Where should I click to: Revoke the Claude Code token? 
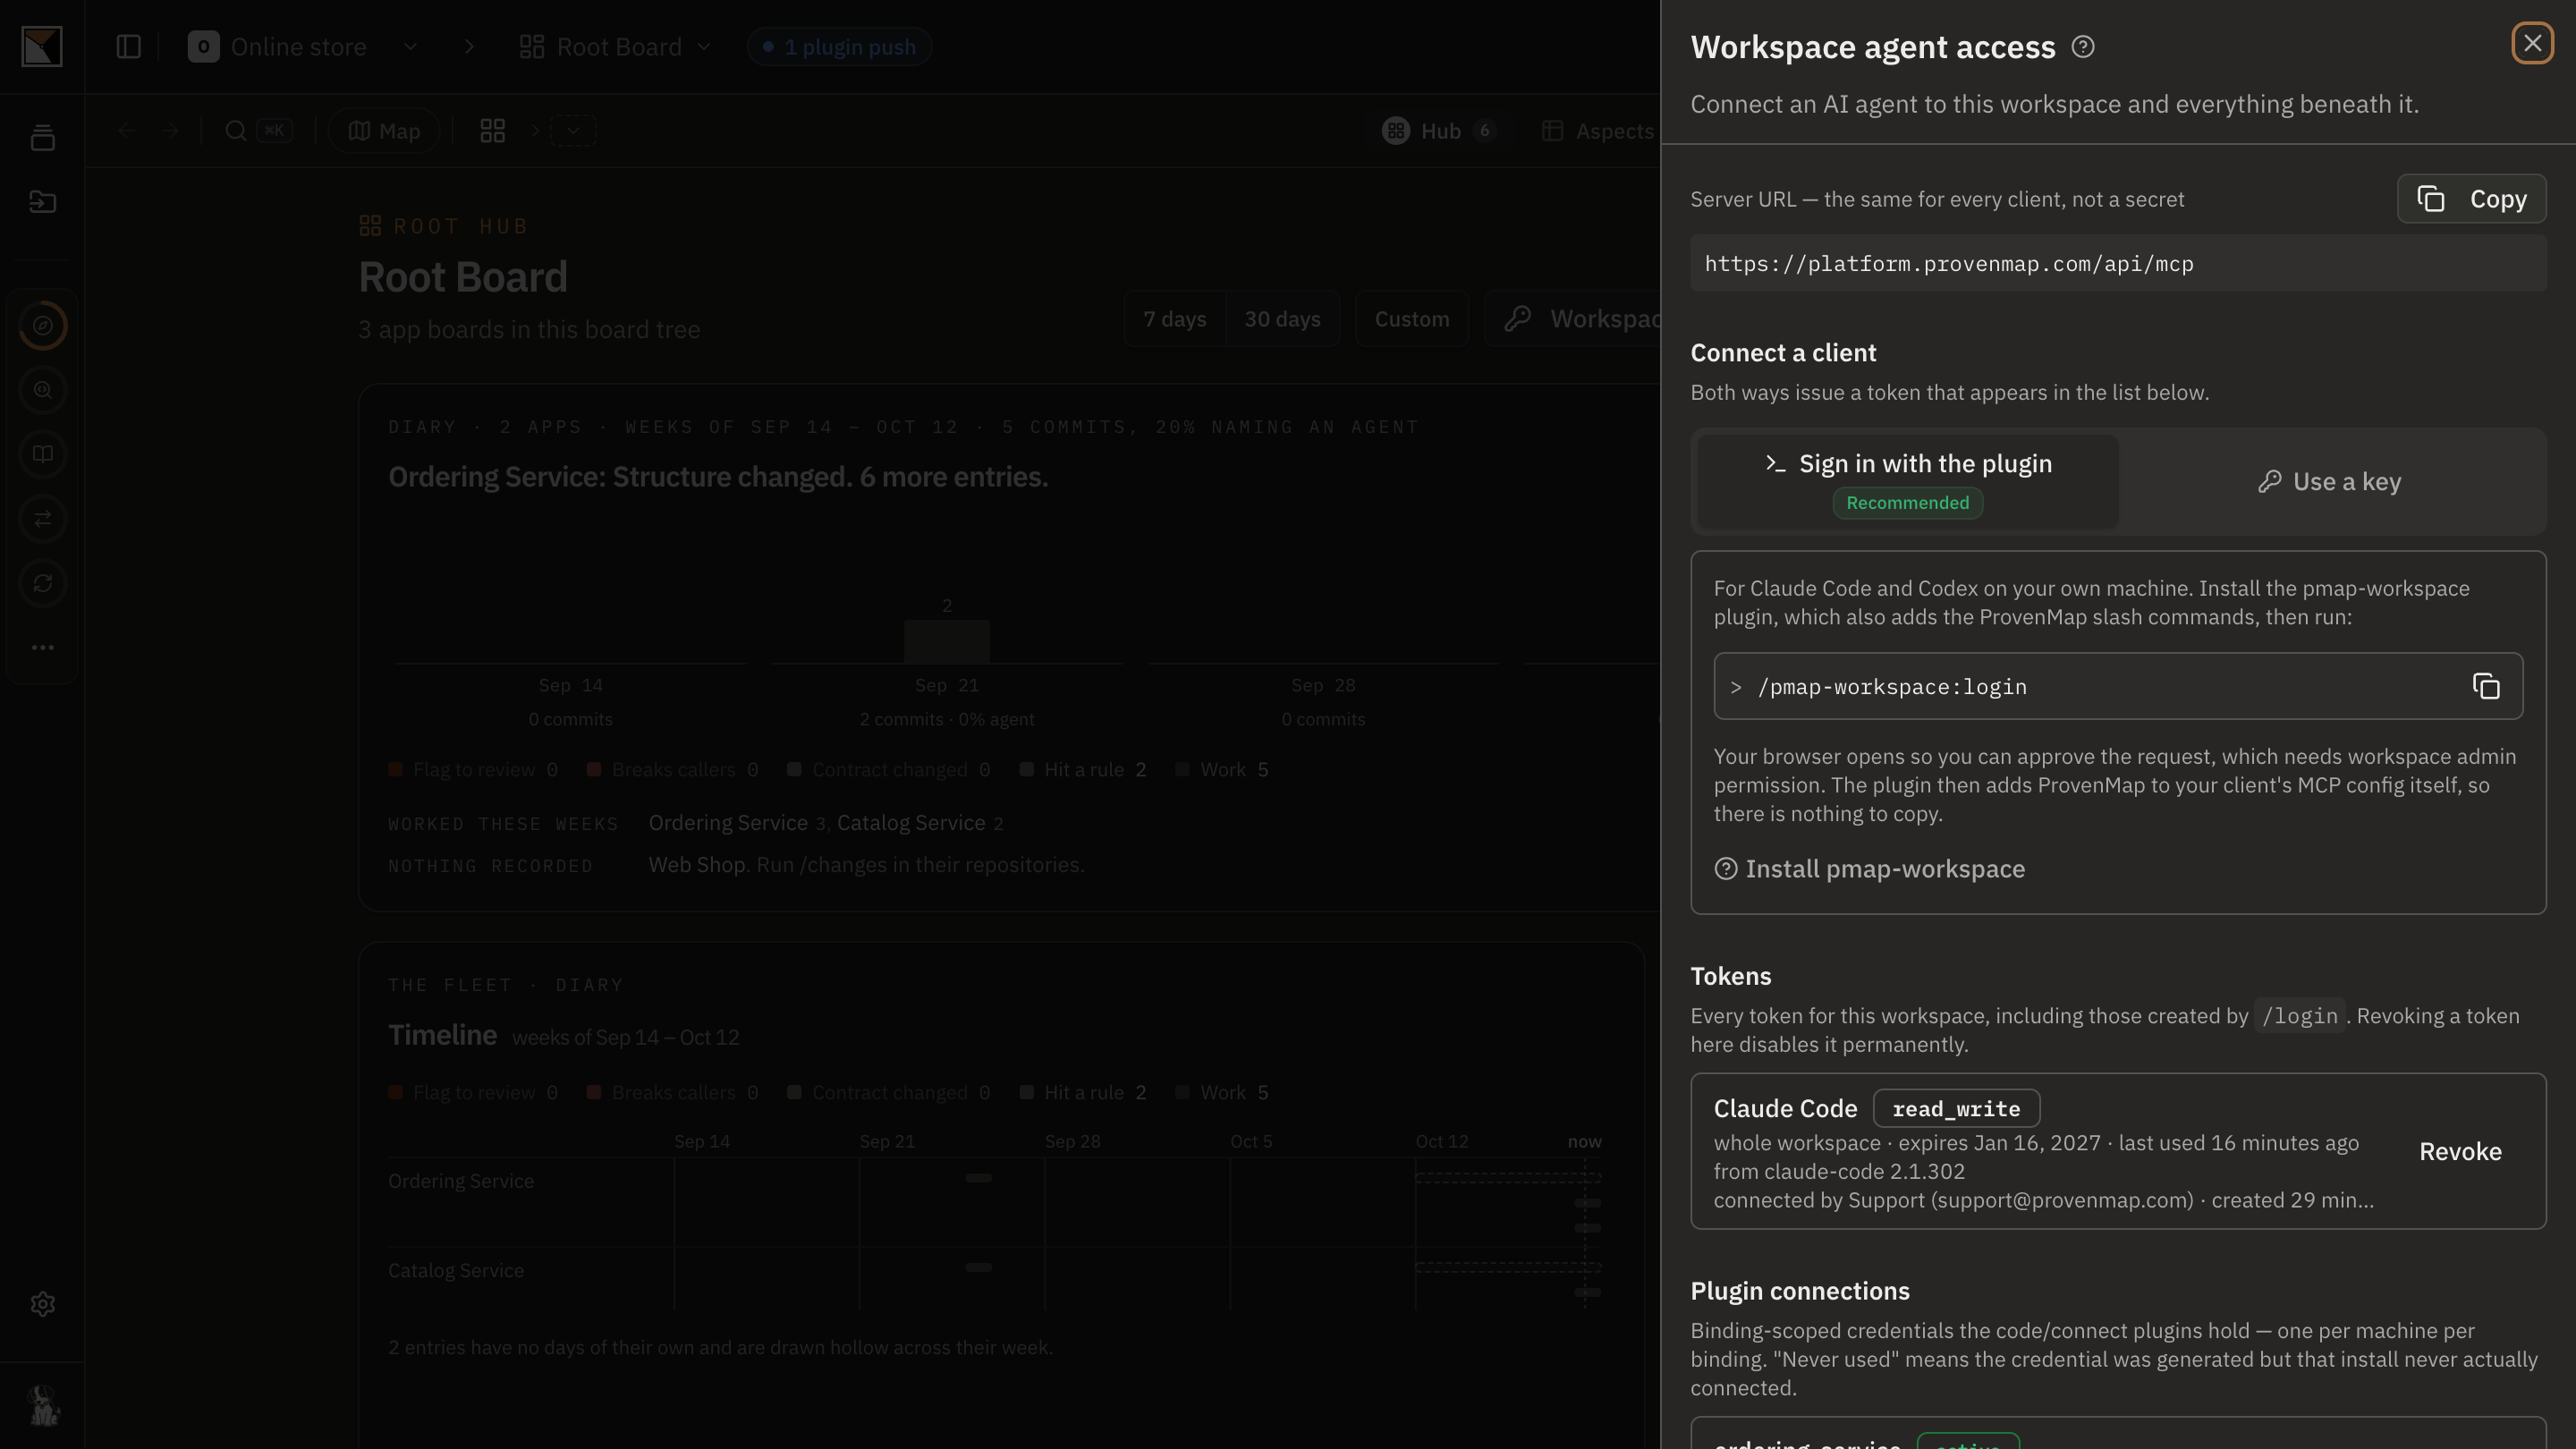pos(2460,1151)
